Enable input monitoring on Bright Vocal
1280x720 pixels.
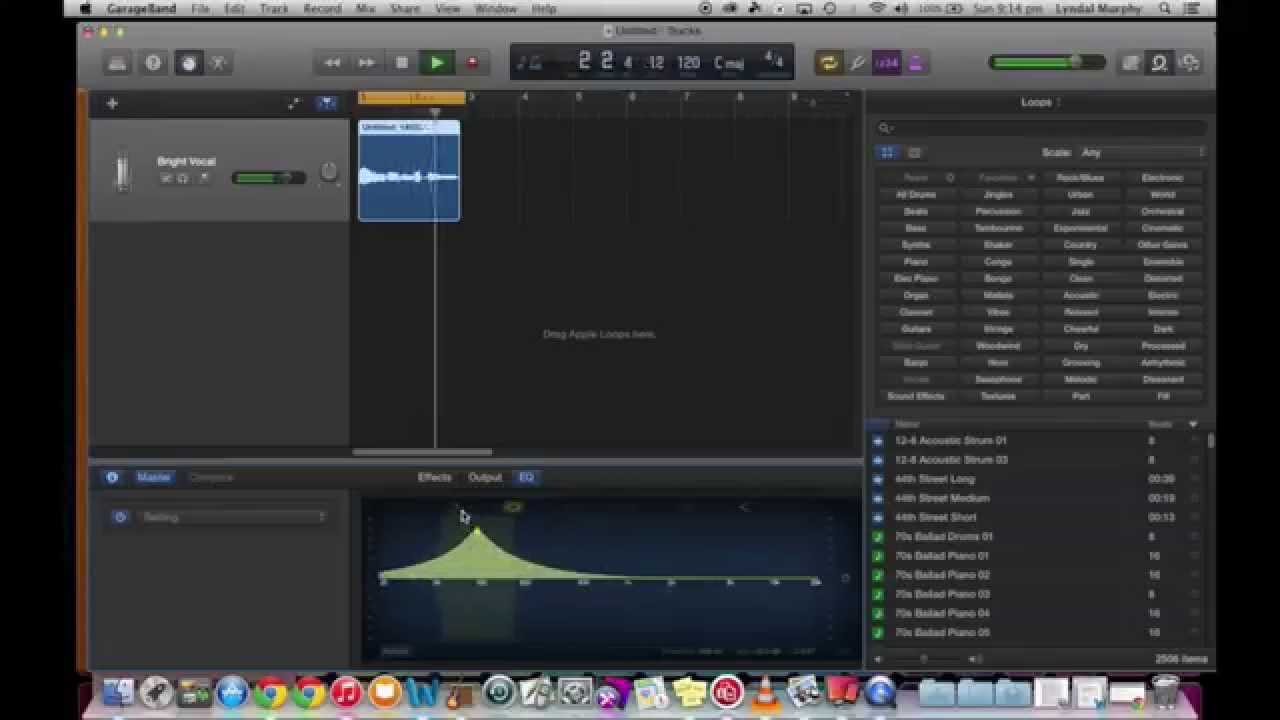pos(205,178)
